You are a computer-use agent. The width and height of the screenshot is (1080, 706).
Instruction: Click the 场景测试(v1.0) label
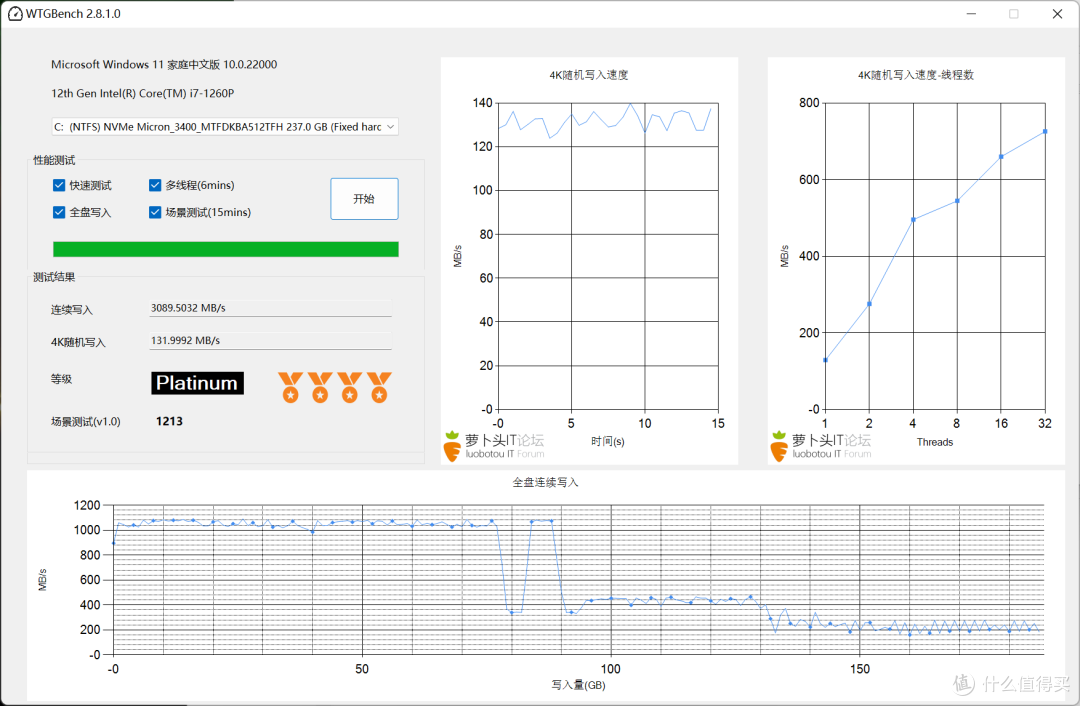[x=85, y=422]
